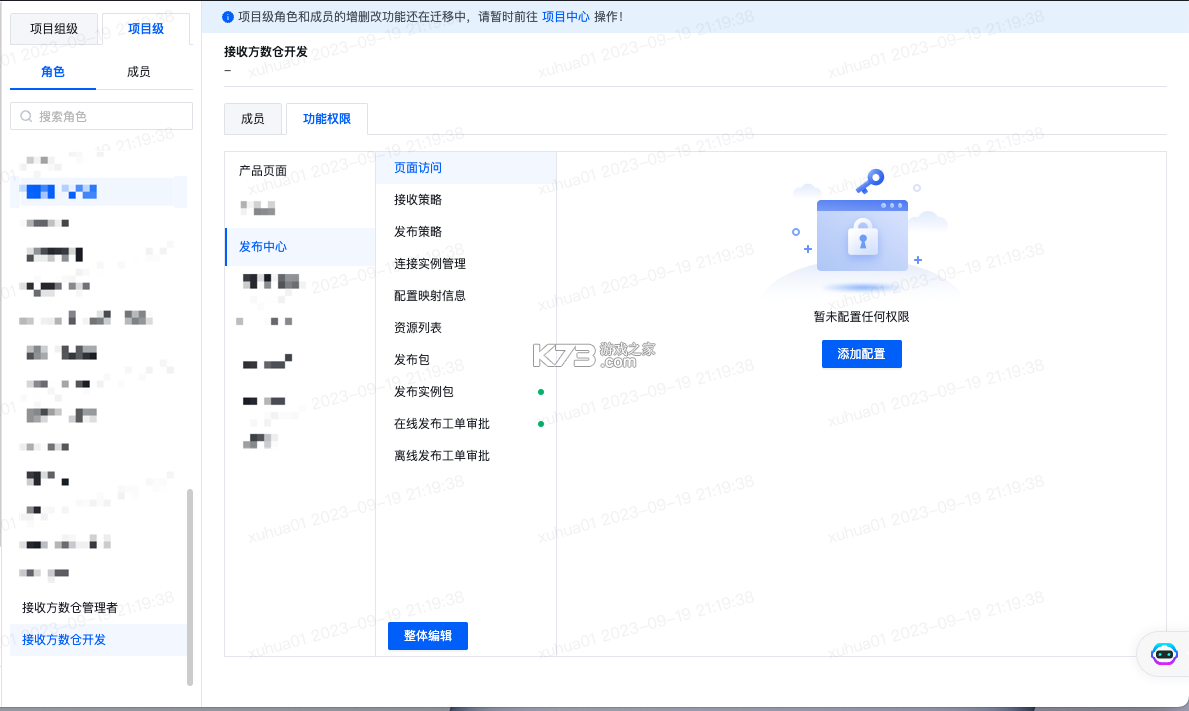The image size is (1189, 711).
Task: Switch to the 项目组级 tab
Action: [54, 29]
